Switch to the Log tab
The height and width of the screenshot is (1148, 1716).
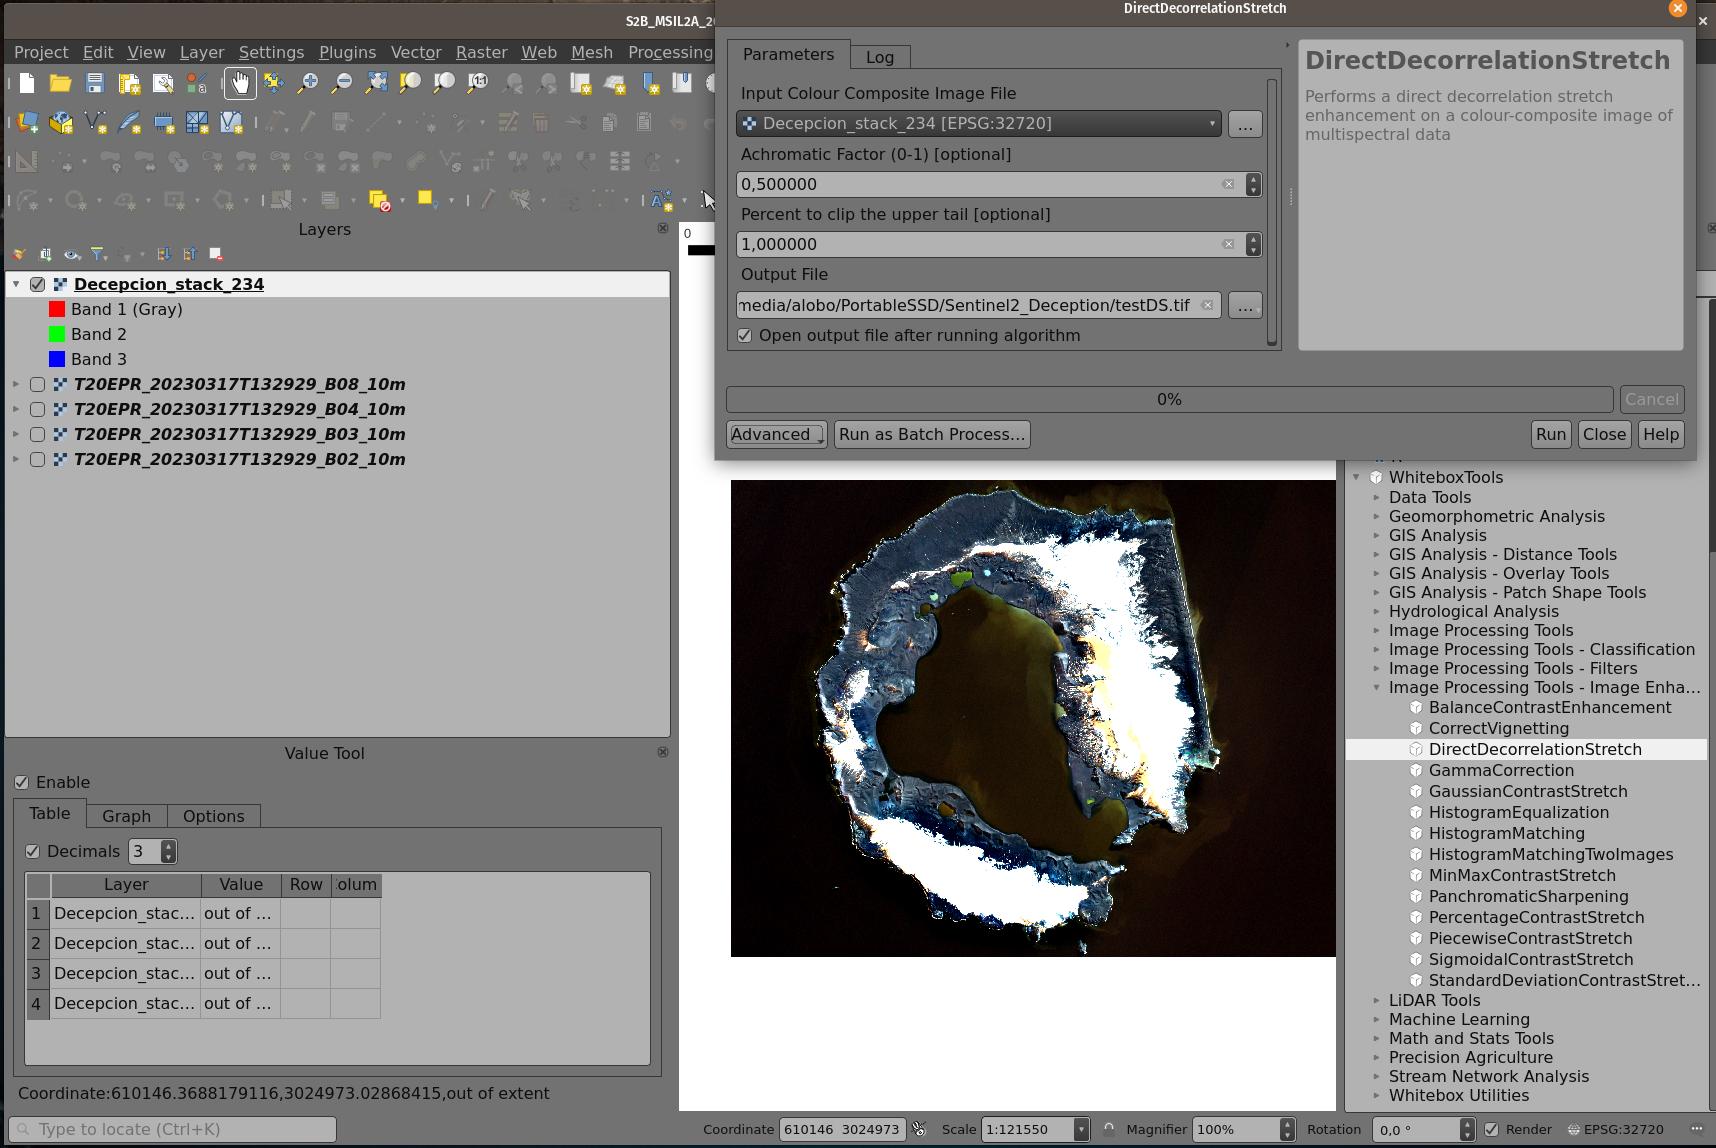(879, 56)
